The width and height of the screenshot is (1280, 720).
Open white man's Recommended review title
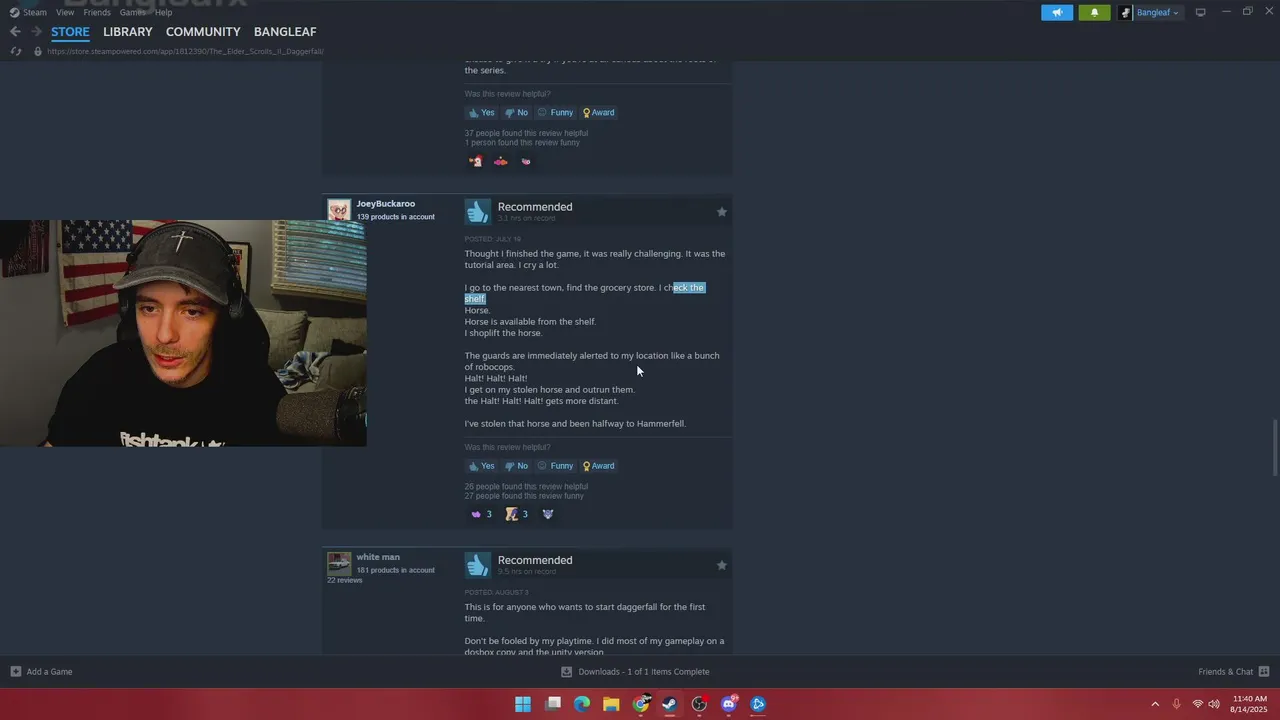[x=535, y=560]
